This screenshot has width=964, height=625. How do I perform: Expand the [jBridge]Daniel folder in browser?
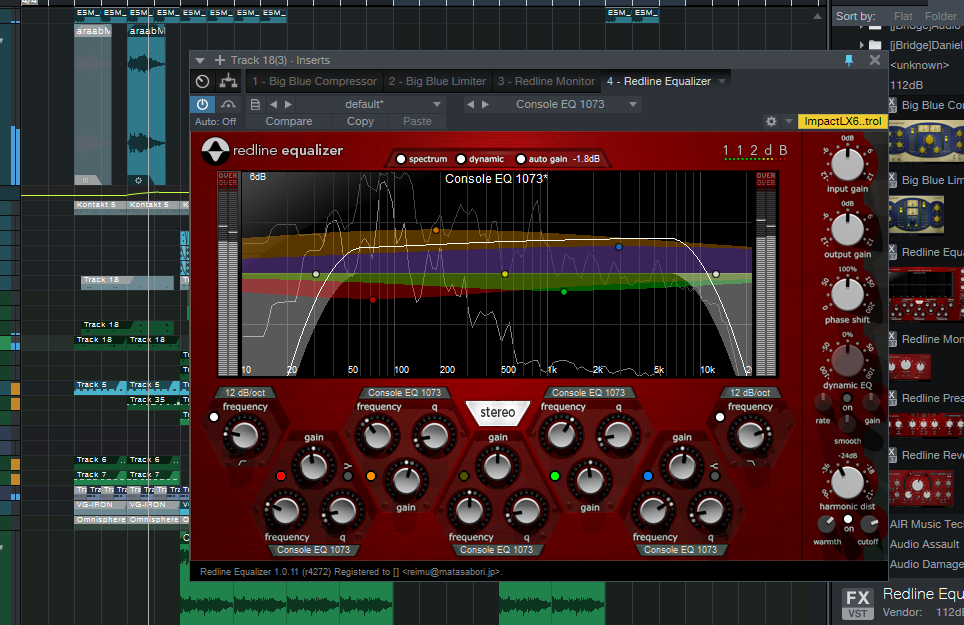click(861, 45)
